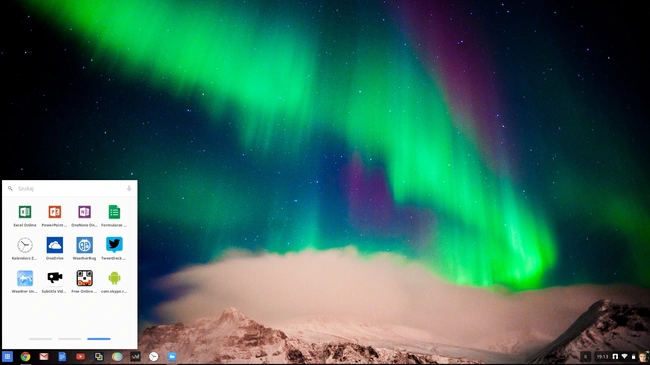Viewport: 650px width, 365px height.
Task: Open YouTube from the shelf
Action: [x=80, y=356]
